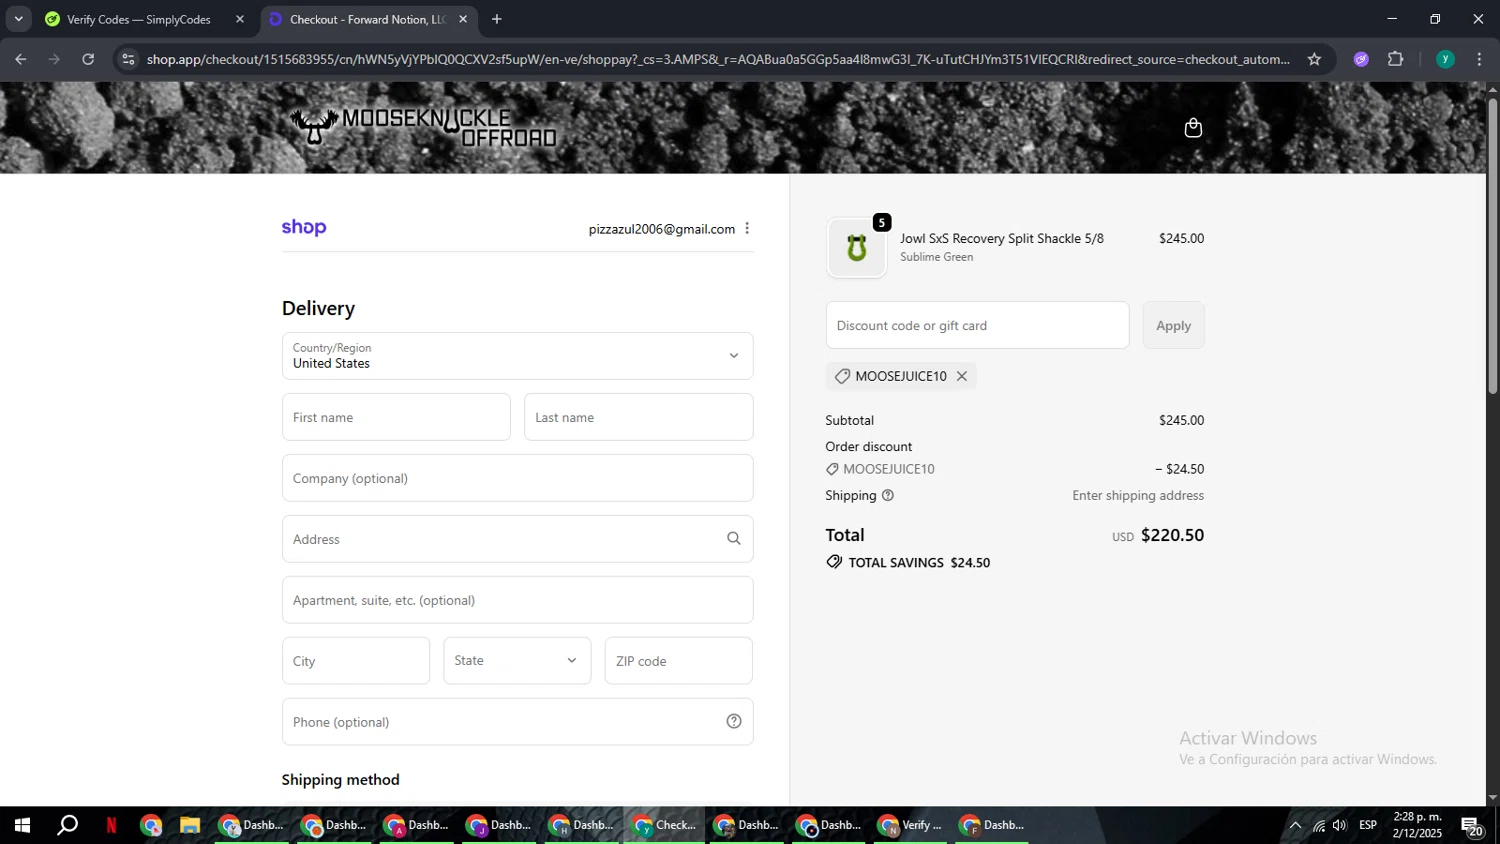Click the Discount code or gift card field
This screenshot has height=844, width=1500.
(x=977, y=325)
